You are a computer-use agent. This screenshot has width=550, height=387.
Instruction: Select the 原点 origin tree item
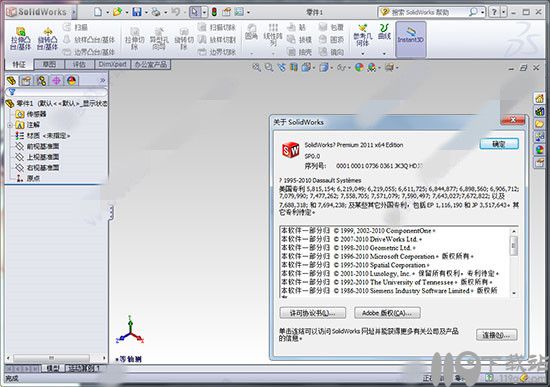tap(28, 178)
